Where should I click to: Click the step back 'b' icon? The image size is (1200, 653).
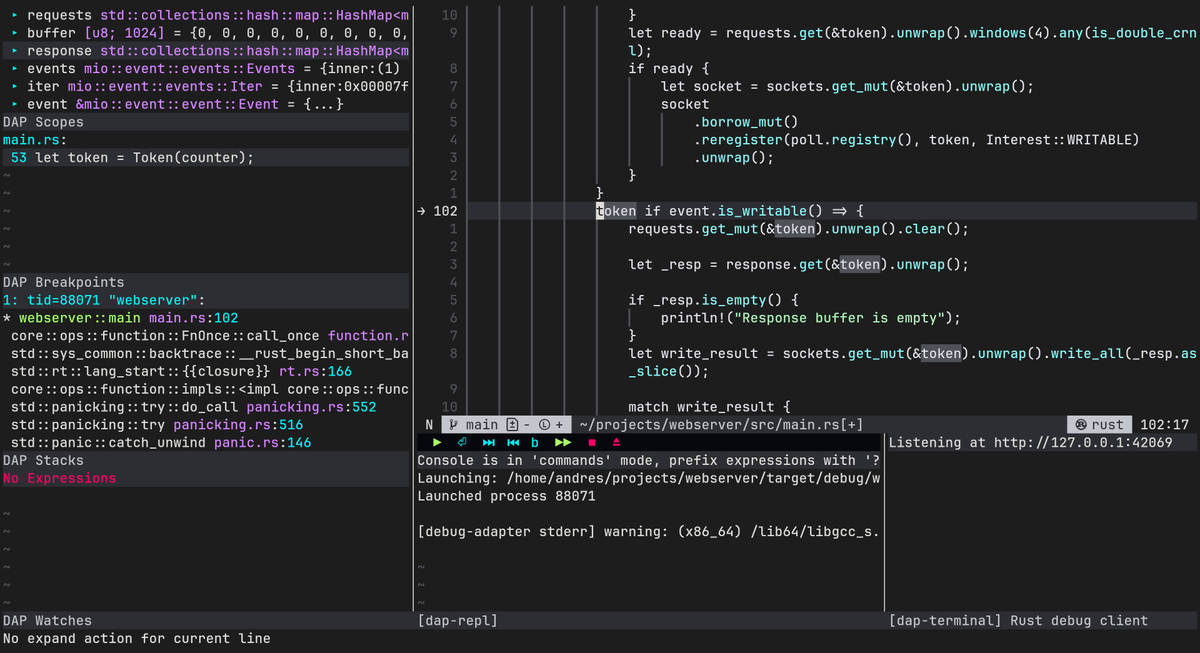point(535,442)
